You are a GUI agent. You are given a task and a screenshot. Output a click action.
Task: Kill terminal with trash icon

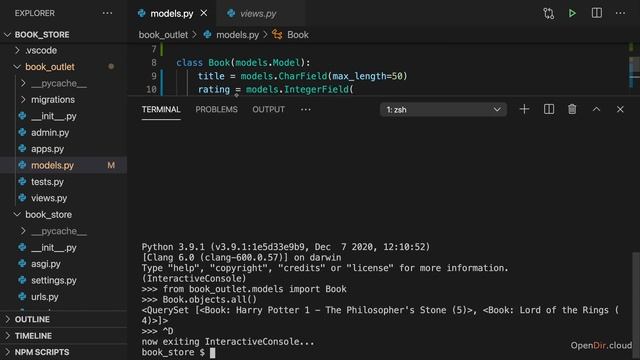tap(572, 109)
